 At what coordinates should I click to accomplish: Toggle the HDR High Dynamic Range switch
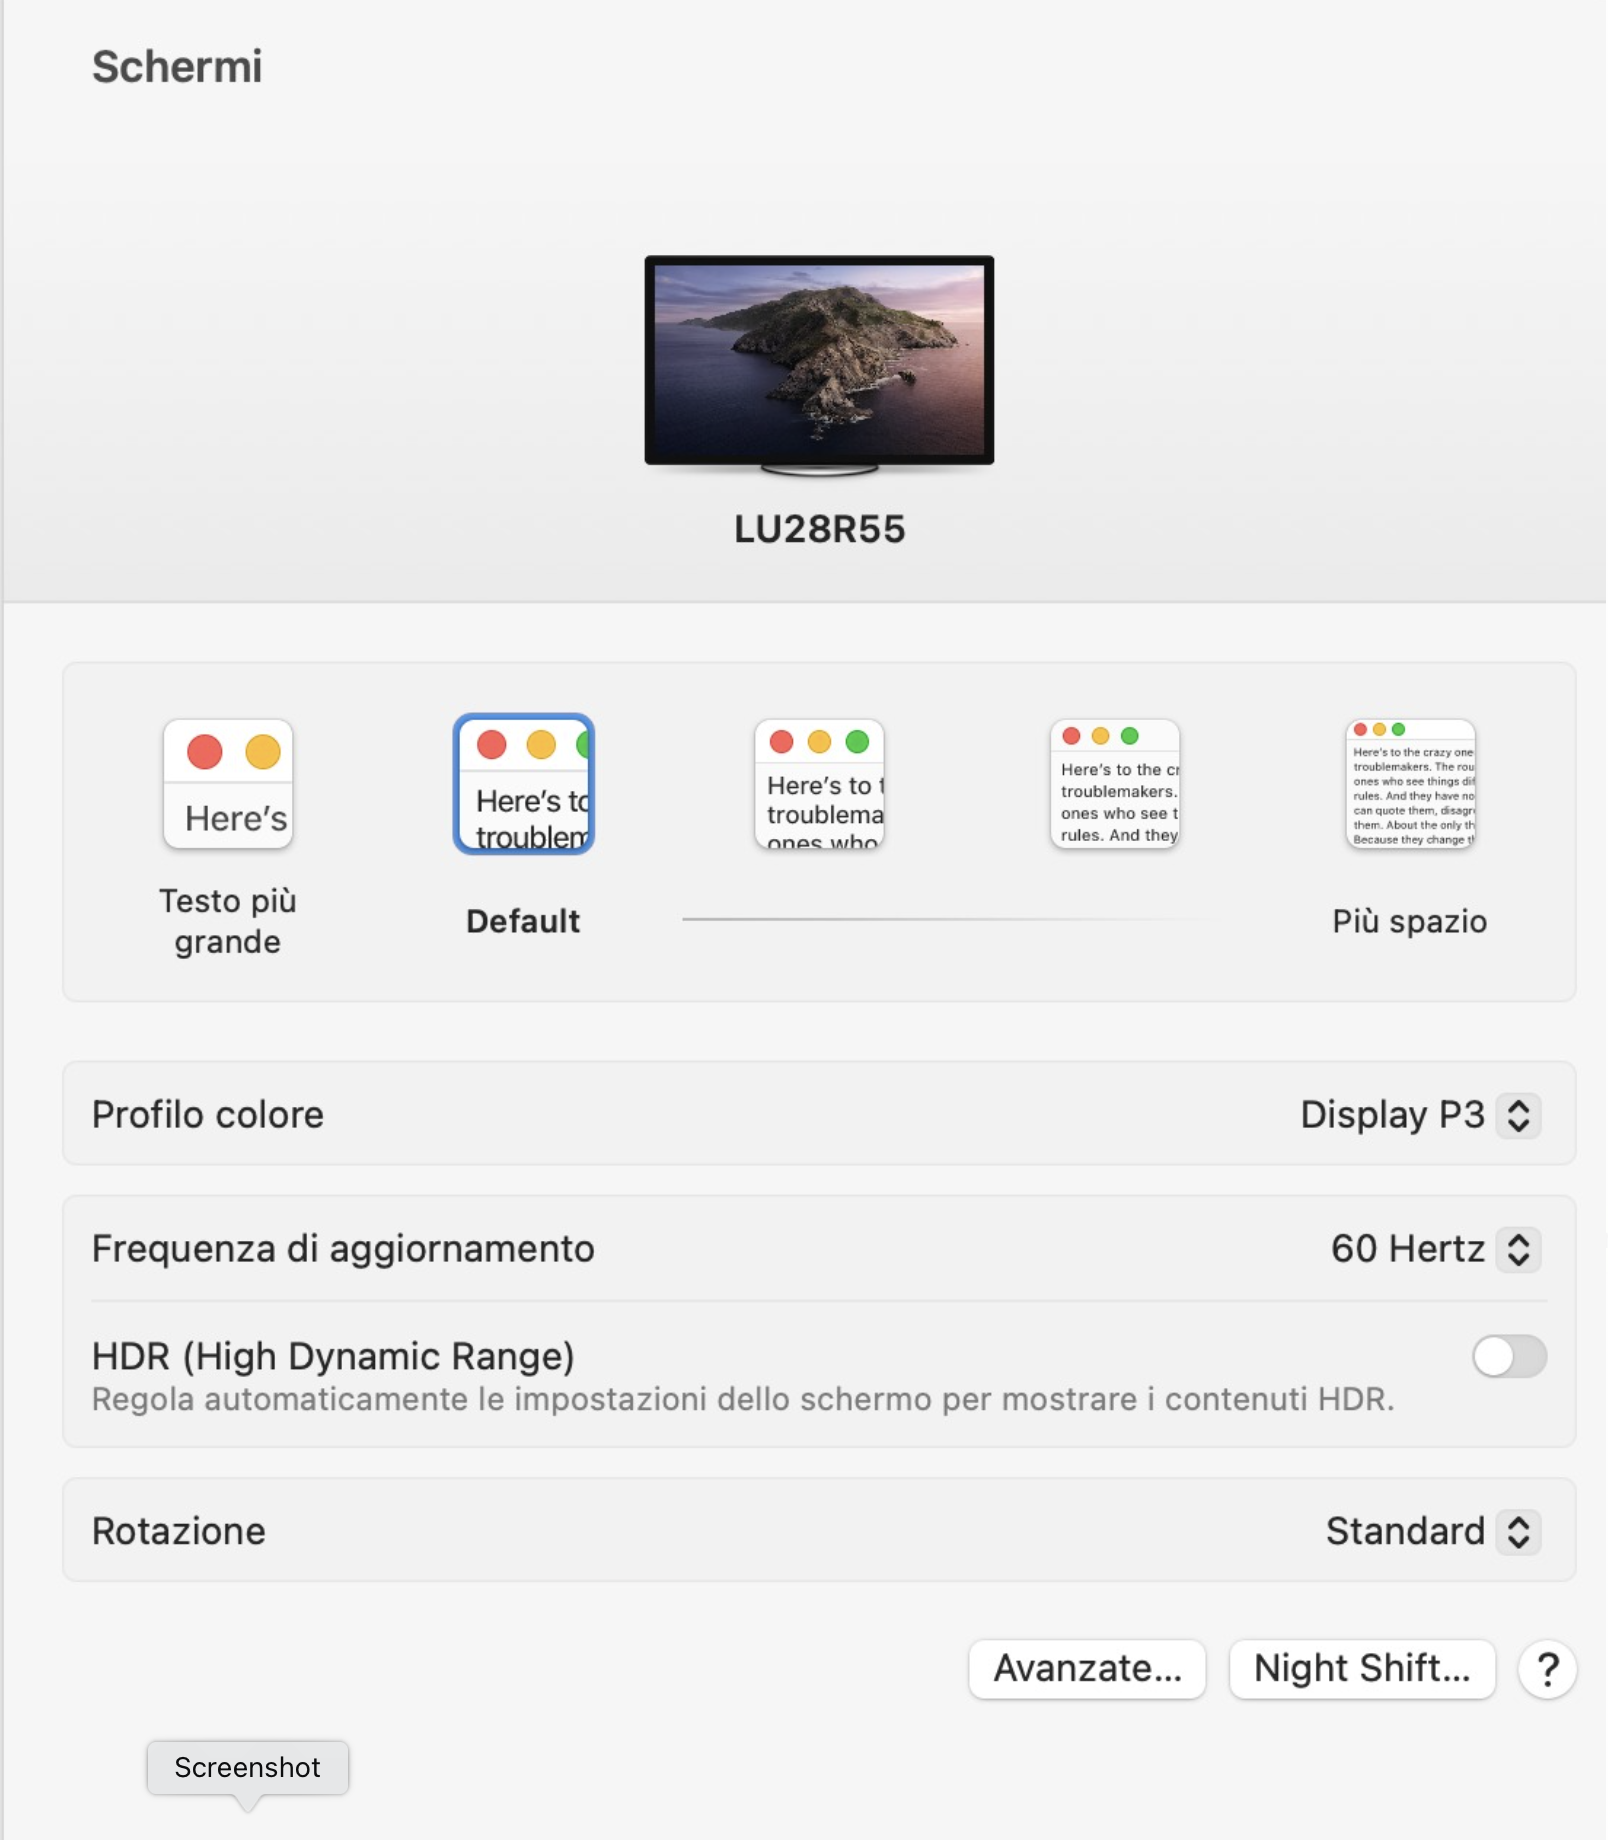point(1509,1357)
